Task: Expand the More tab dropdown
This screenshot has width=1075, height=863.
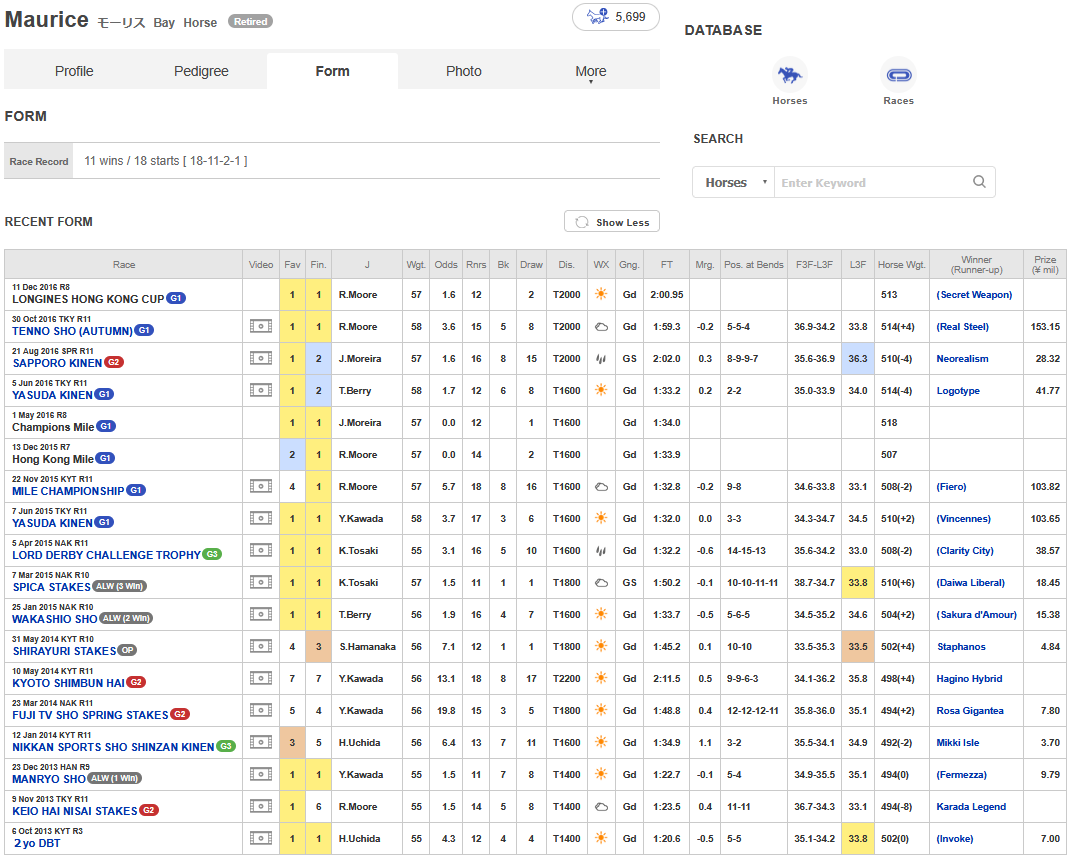Action: pyautogui.click(x=590, y=71)
